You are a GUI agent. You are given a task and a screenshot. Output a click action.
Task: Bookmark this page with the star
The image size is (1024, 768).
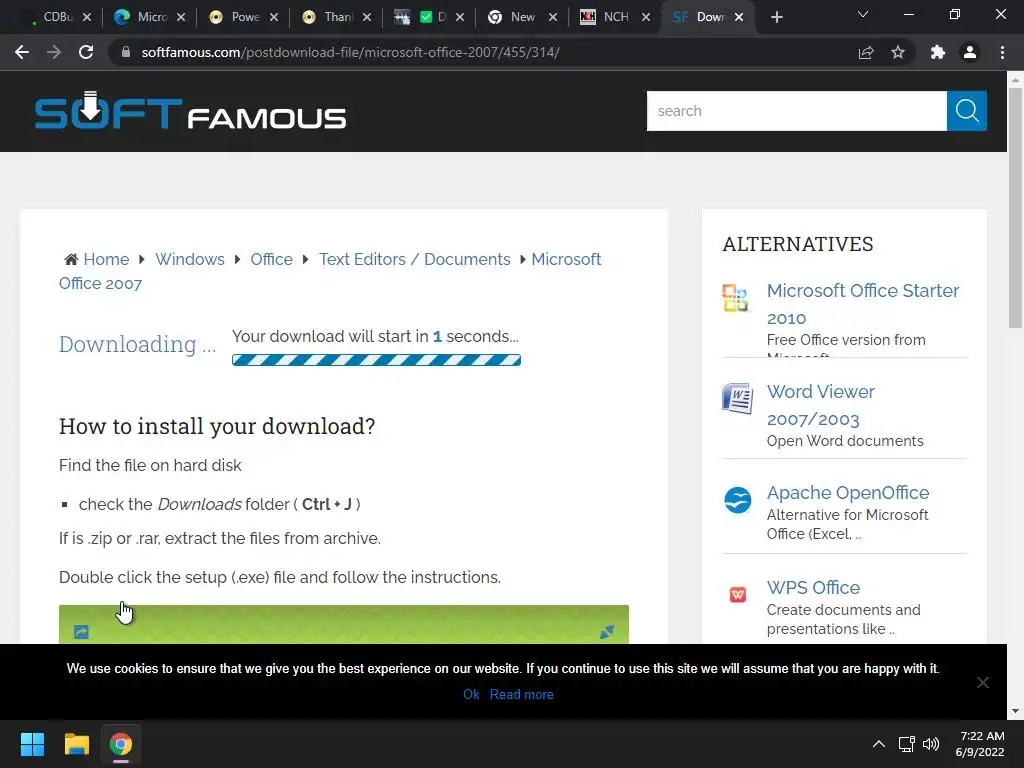point(898,52)
